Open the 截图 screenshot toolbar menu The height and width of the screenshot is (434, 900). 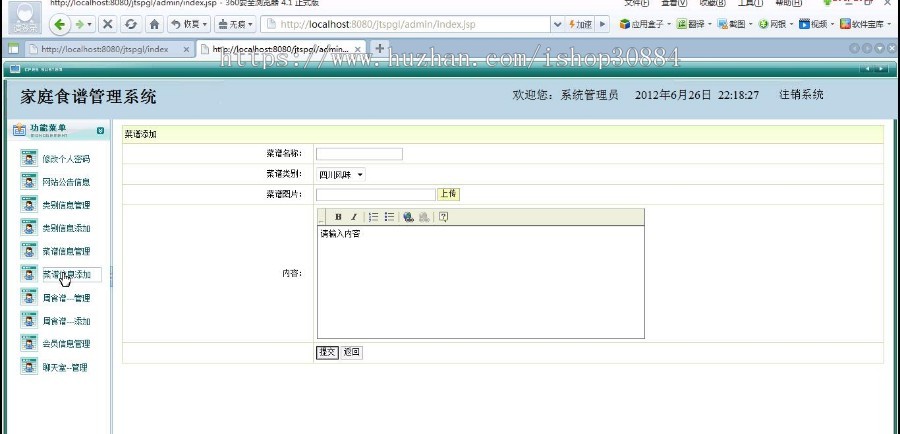(735, 24)
